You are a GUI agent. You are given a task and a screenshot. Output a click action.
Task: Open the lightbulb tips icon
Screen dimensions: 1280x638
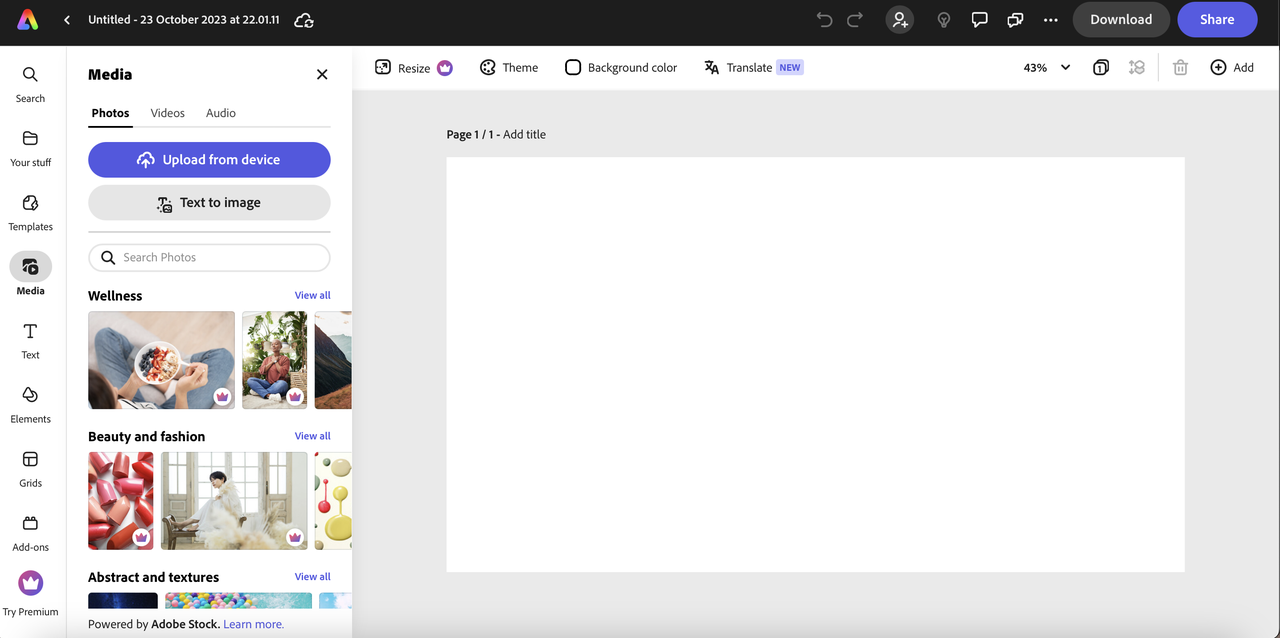pyautogui.click(x=943, y=20)
